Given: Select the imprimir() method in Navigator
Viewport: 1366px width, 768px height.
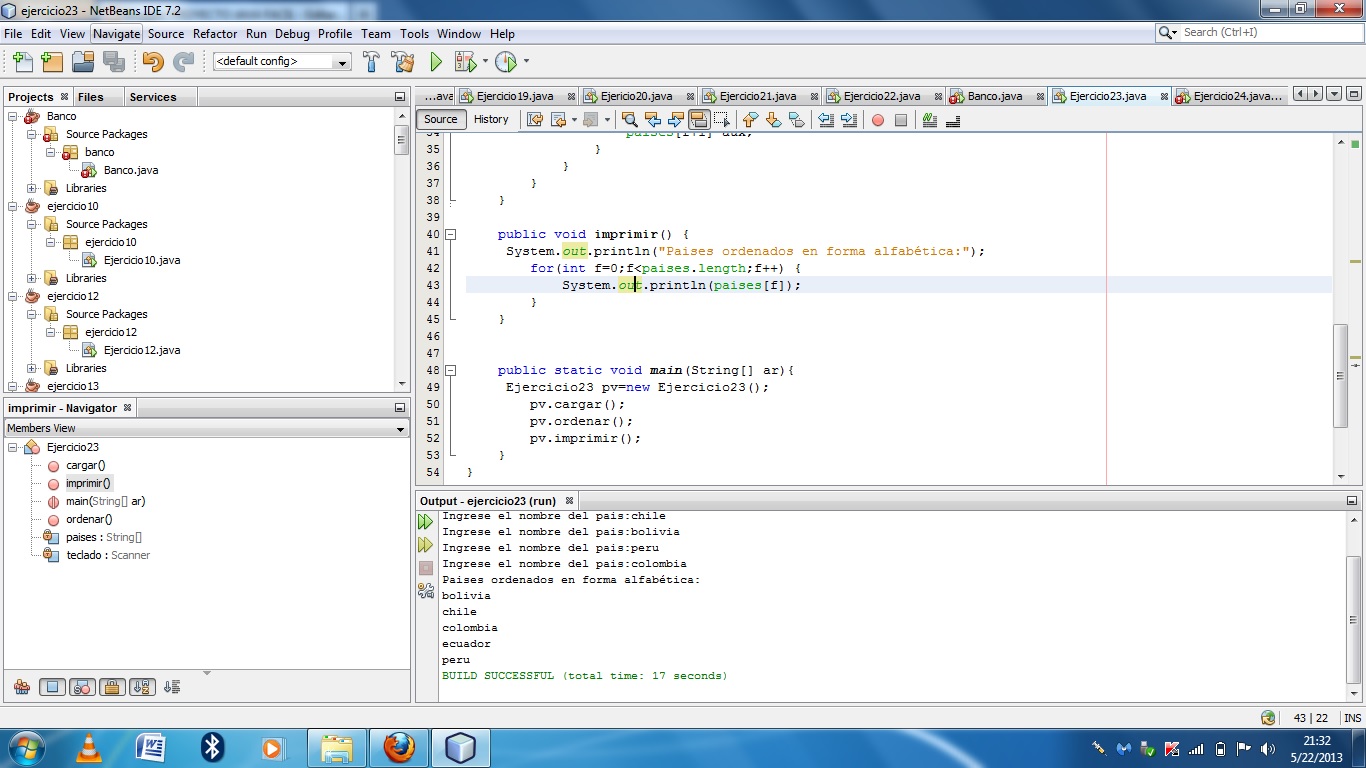Looking at the screenshot, I should (86, 483).
